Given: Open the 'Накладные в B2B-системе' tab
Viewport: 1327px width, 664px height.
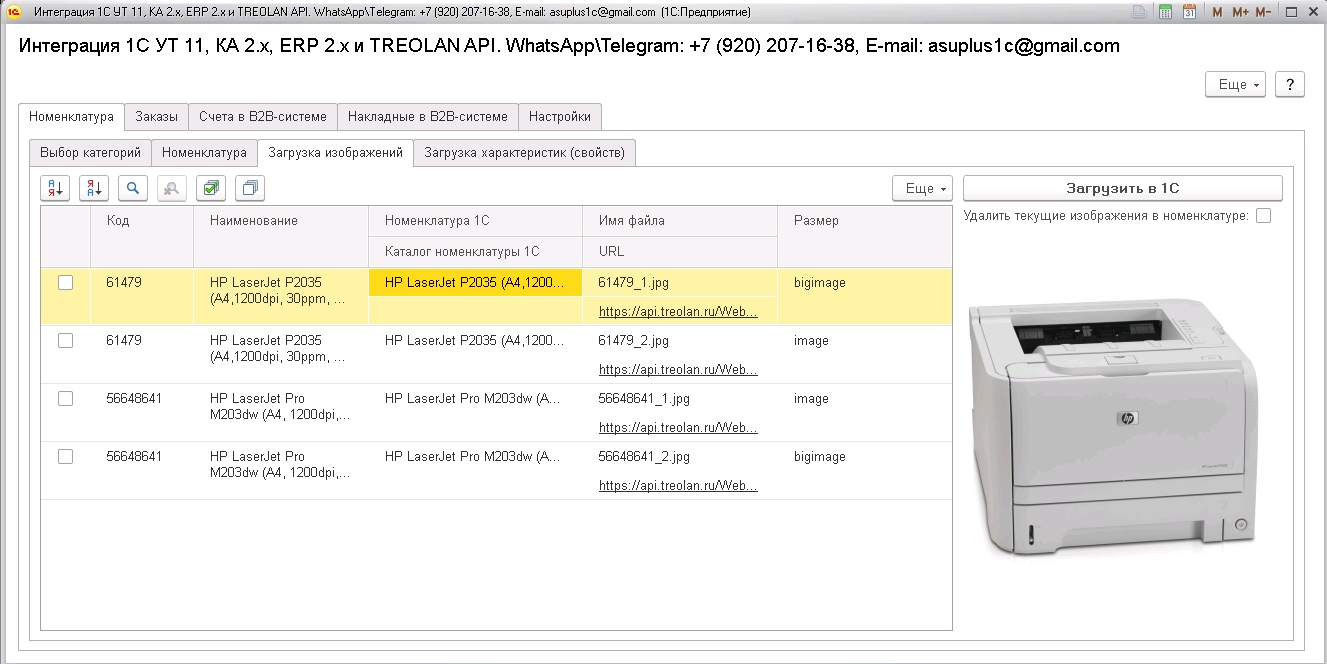Looking at the screenshot, I should coord(428,117).
